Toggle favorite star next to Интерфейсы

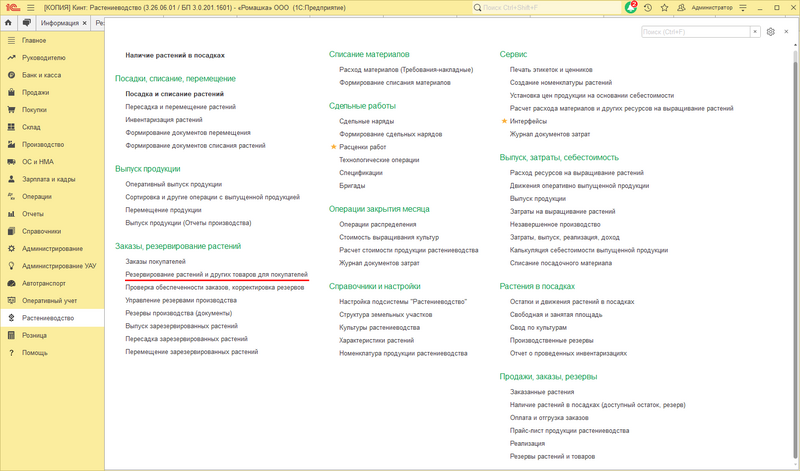[x=504, y=121]
